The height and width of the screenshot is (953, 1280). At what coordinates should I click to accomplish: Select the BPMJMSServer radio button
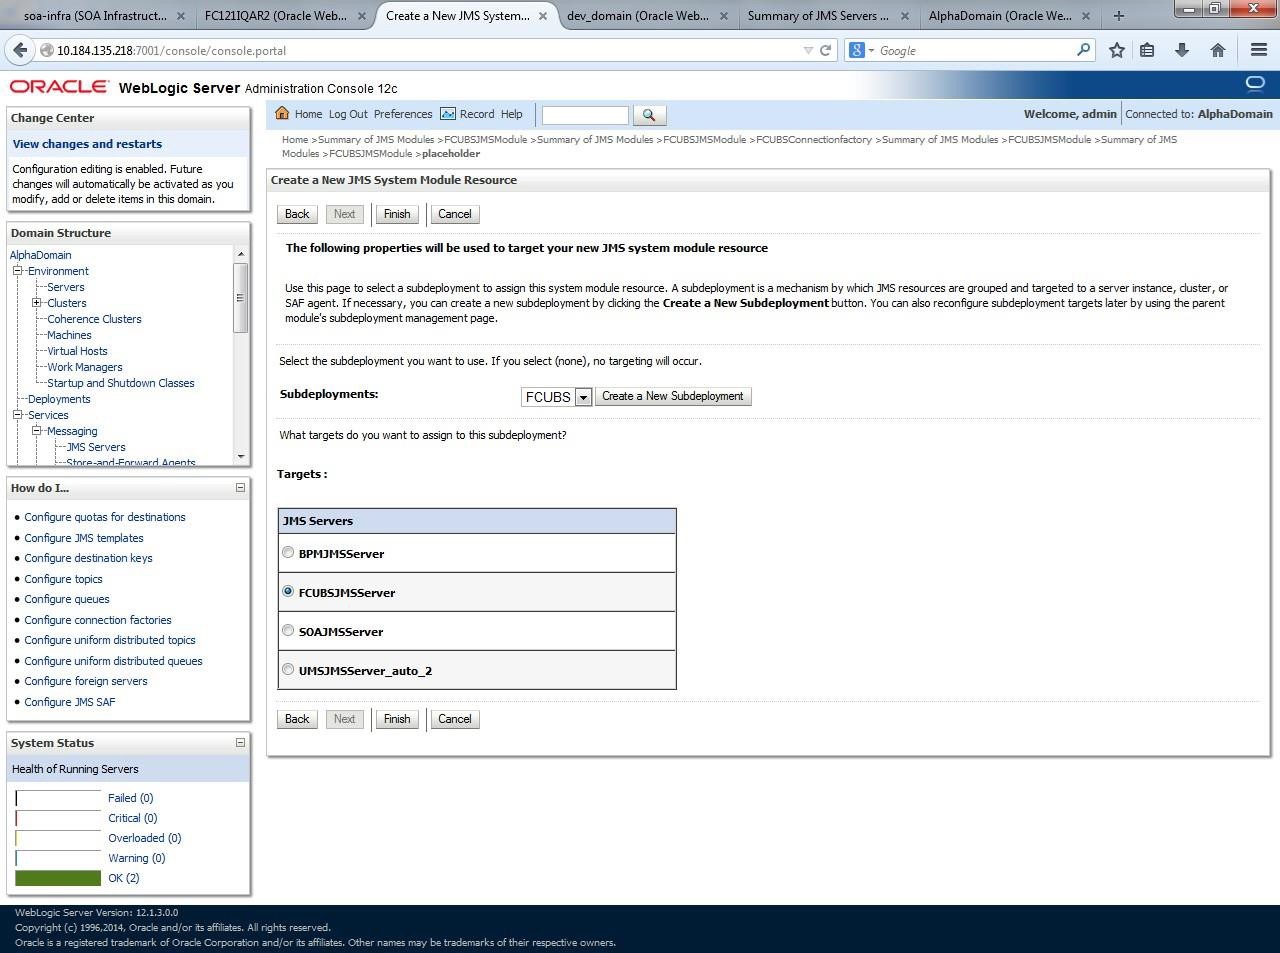click(x=288, y=552)
